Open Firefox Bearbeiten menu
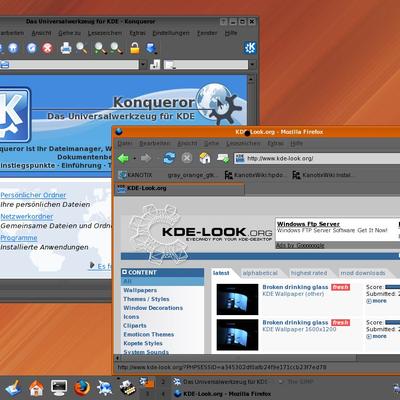This screenshot has height=400, width=400. pos(155,143)
